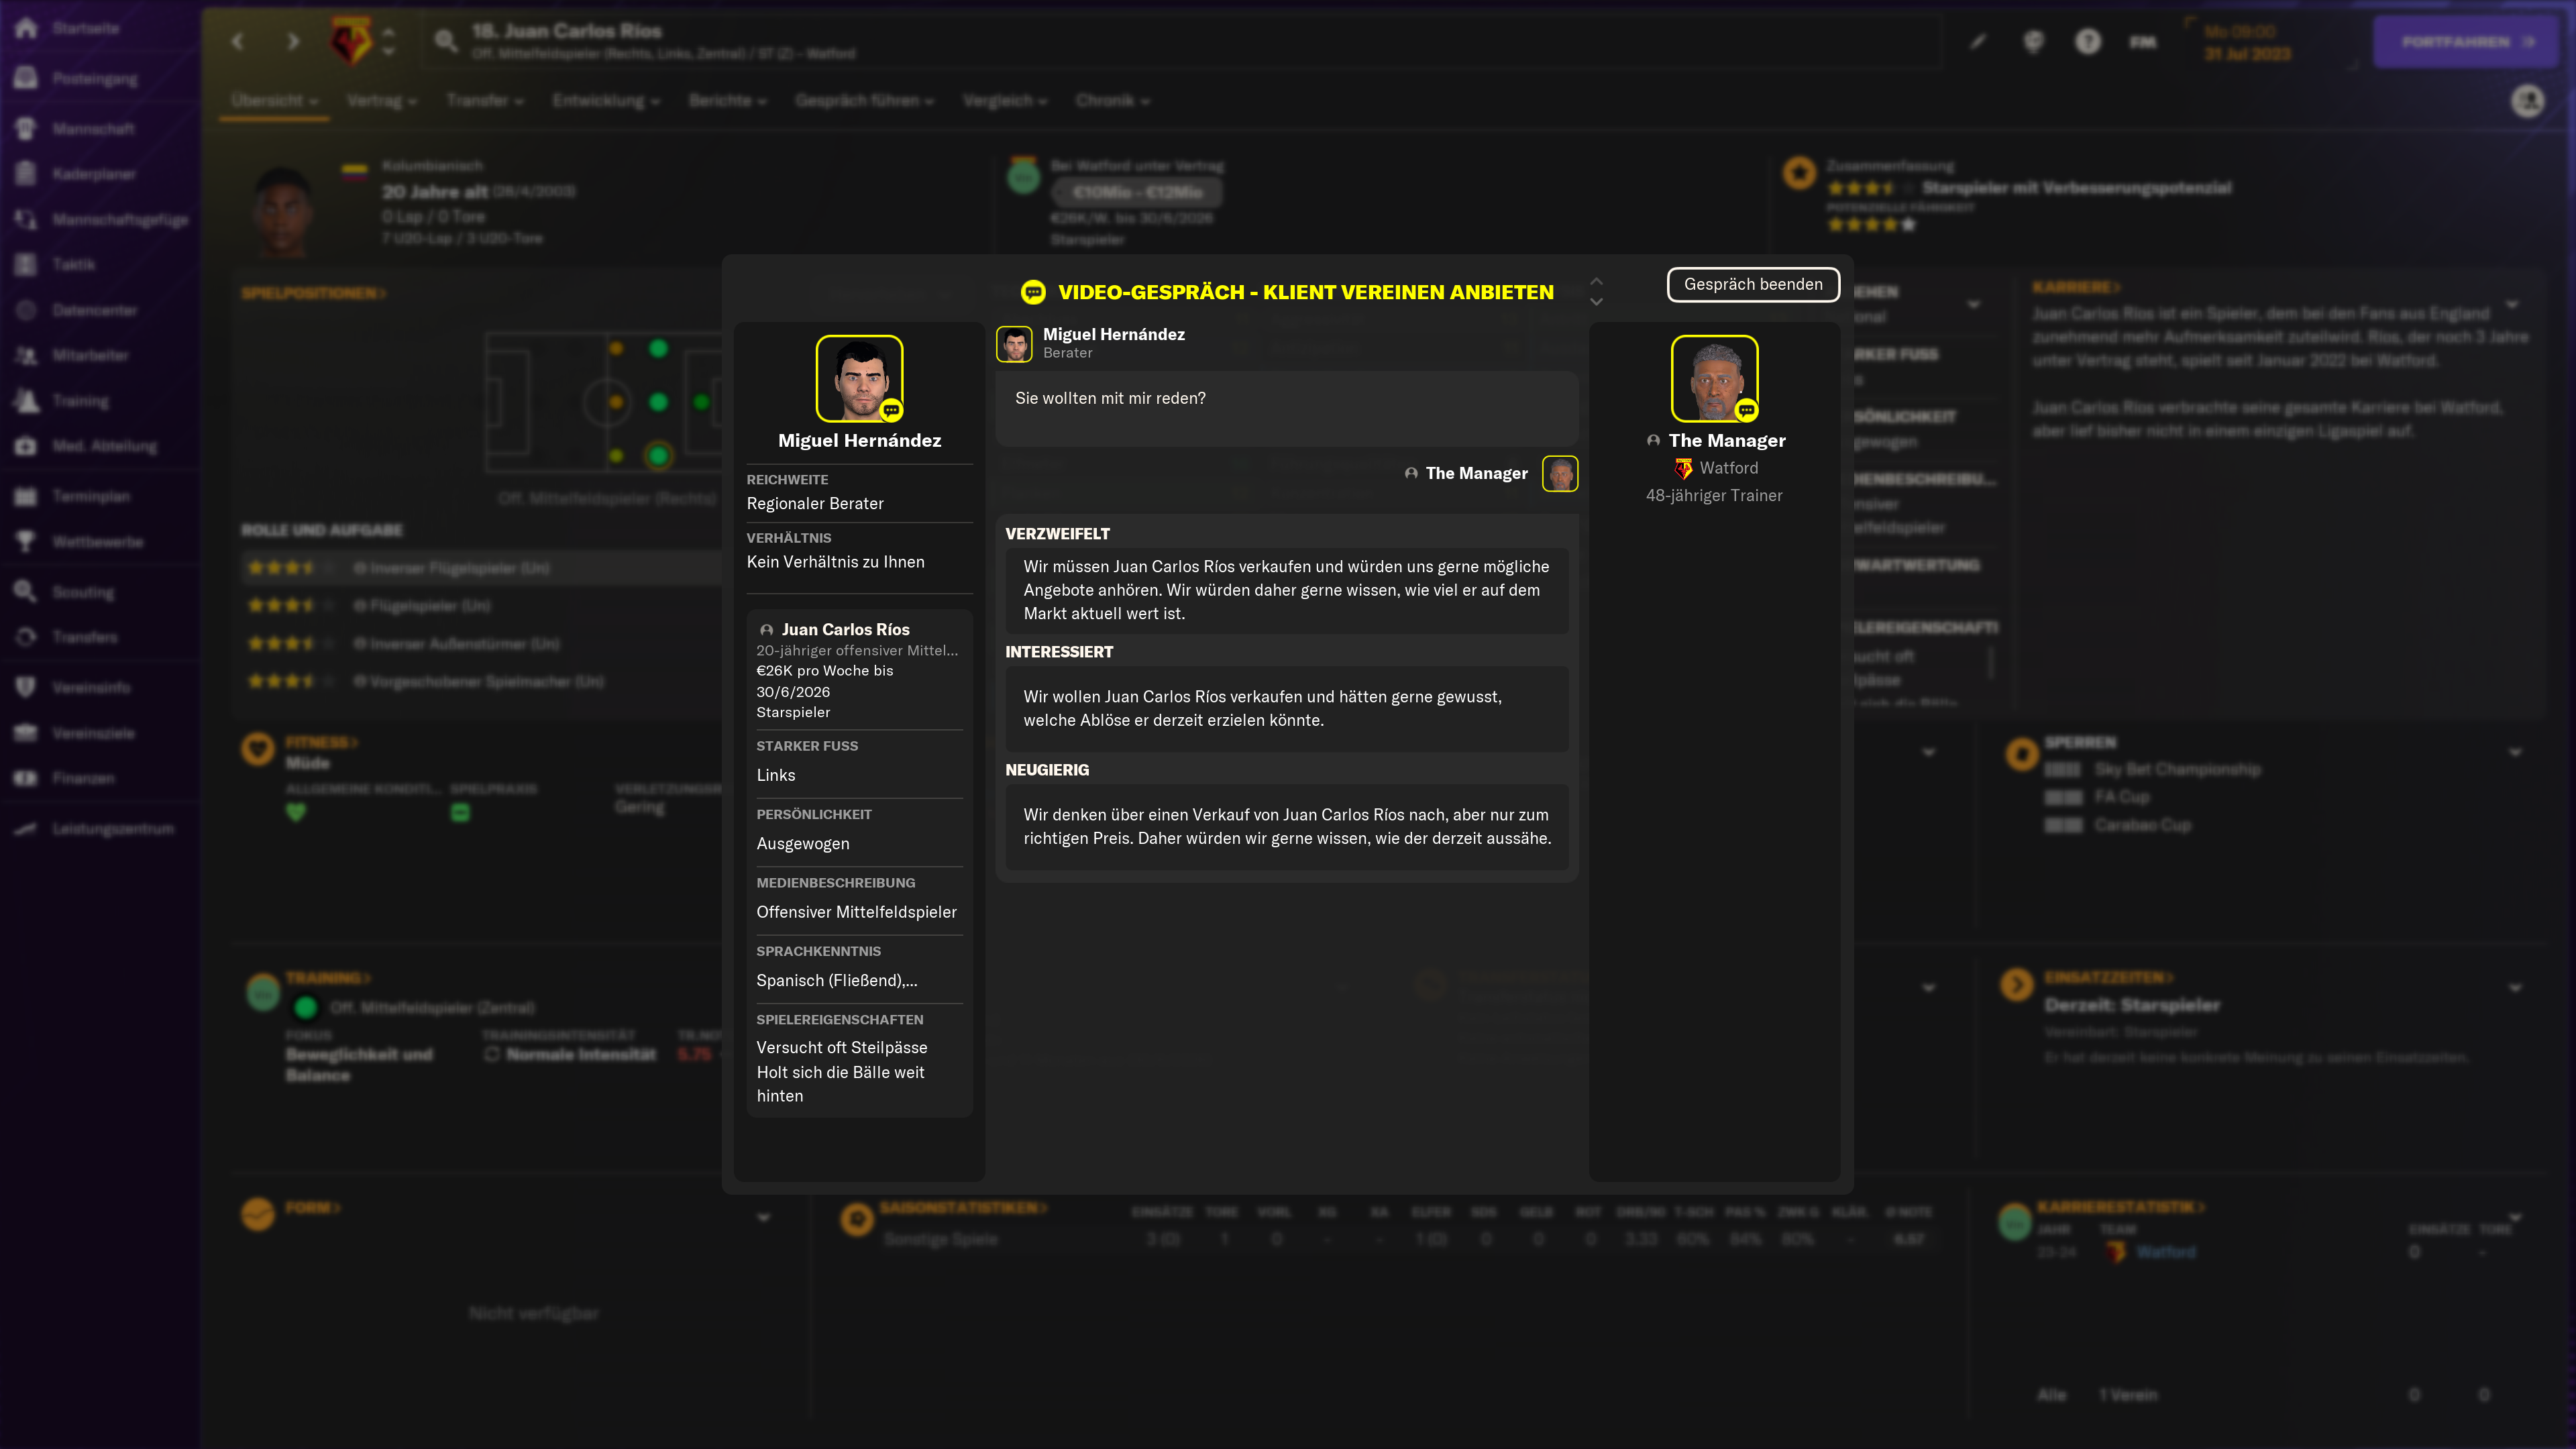This screenshot has height=1449, width=2576.
Task: Open Wettbewerbe trophy icon
Action: [x=27, y=541]
